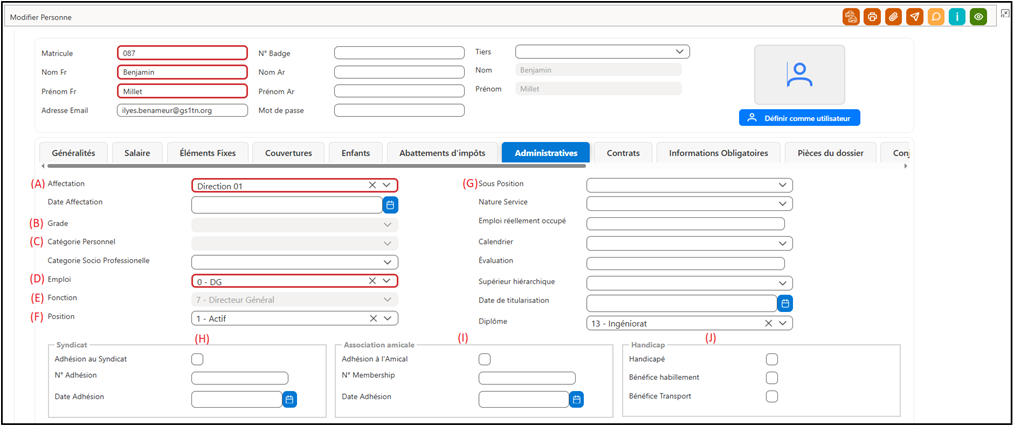Open the Salaire tab
Viewport: 1014px width, 426px height.
(137, 153)
